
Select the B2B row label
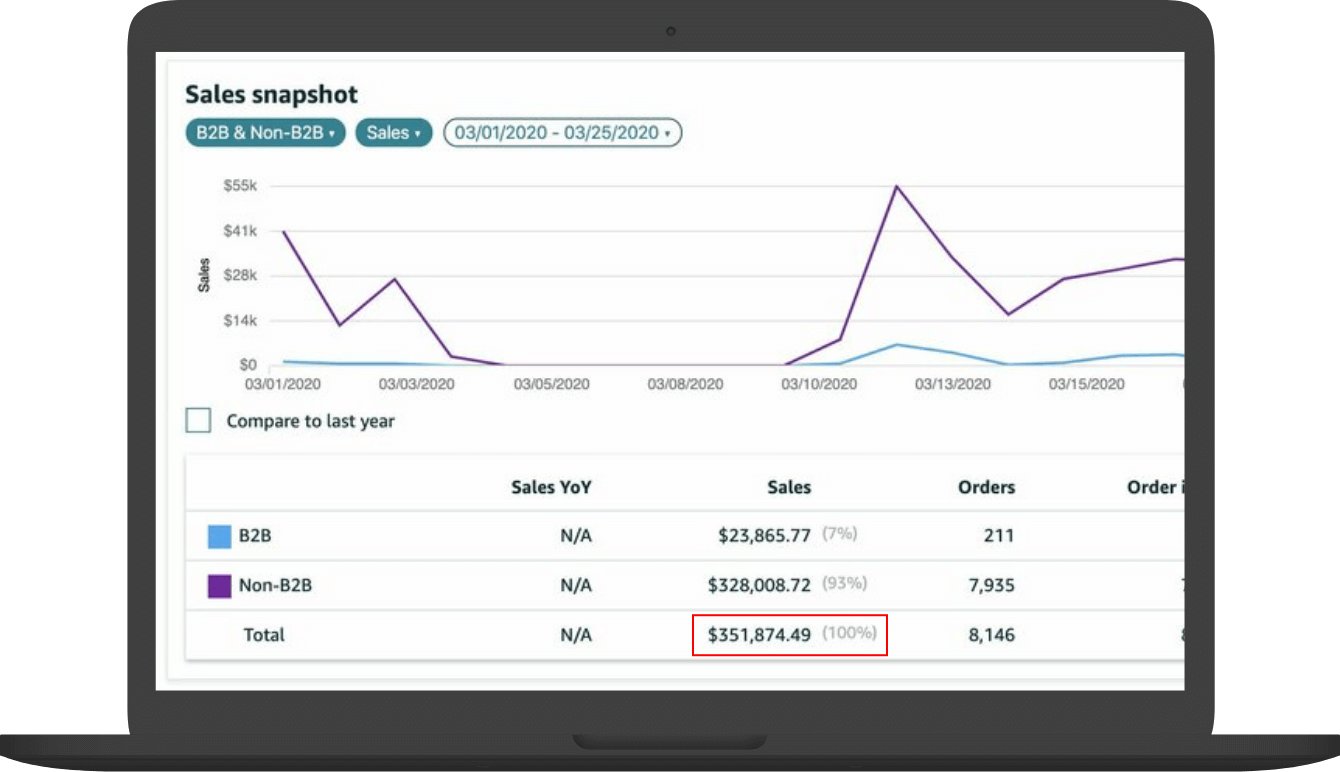point(255,536)
